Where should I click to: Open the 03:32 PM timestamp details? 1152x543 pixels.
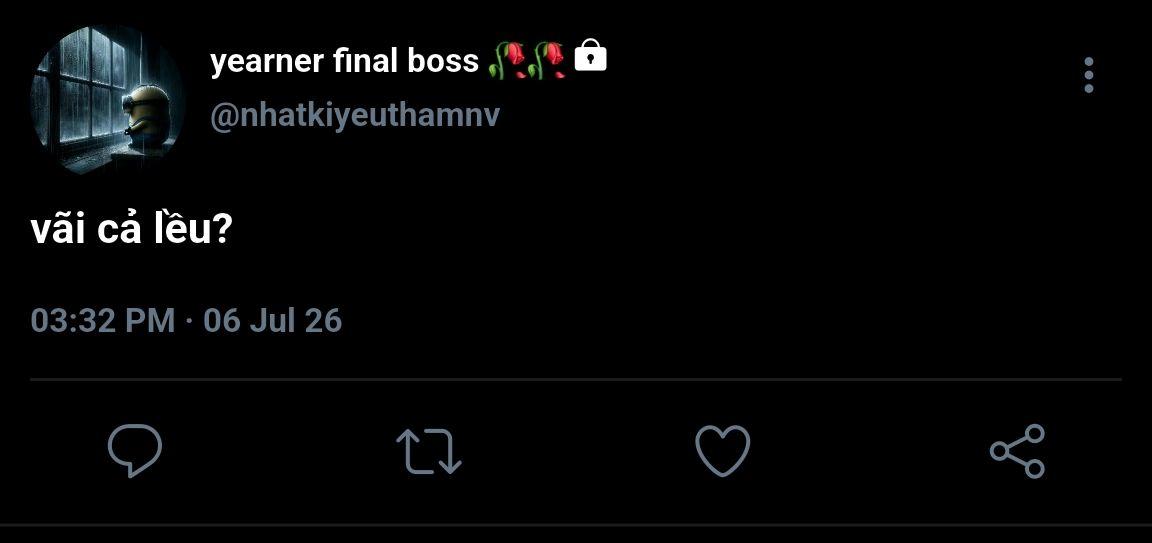103,321
